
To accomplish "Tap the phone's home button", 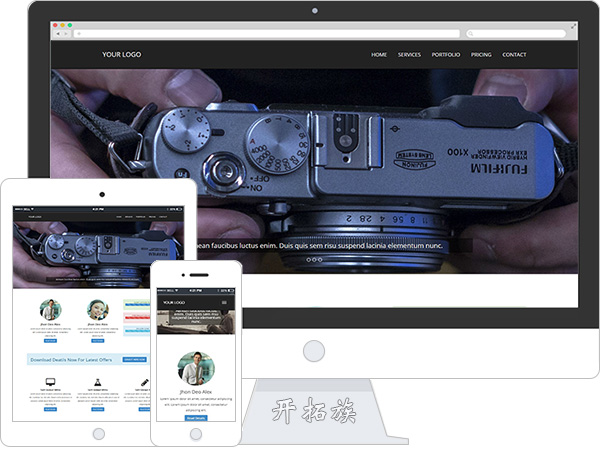I will tap(196, 434).
